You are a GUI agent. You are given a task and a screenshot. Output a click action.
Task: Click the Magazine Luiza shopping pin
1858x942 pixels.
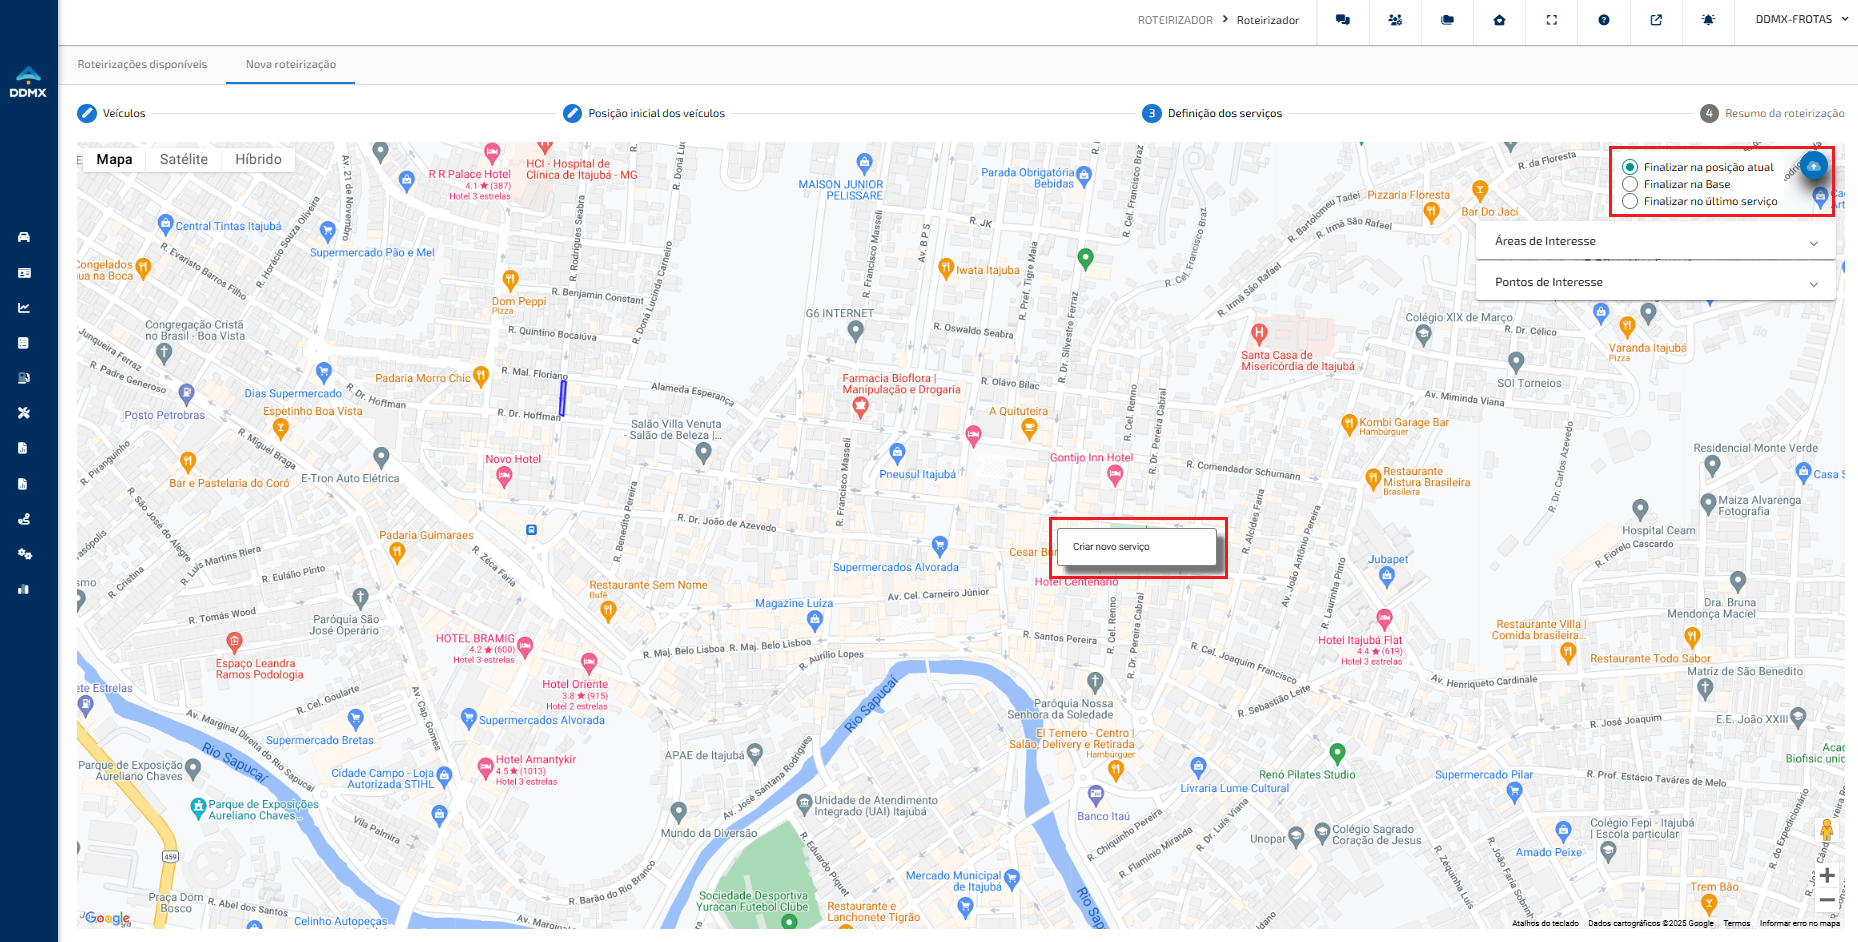815,620
